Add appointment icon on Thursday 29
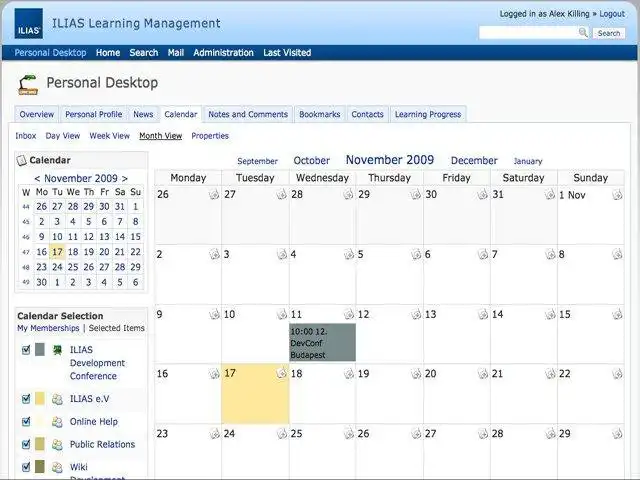The width and height of the screenshot is (640, 480). (x=416, y=194)
